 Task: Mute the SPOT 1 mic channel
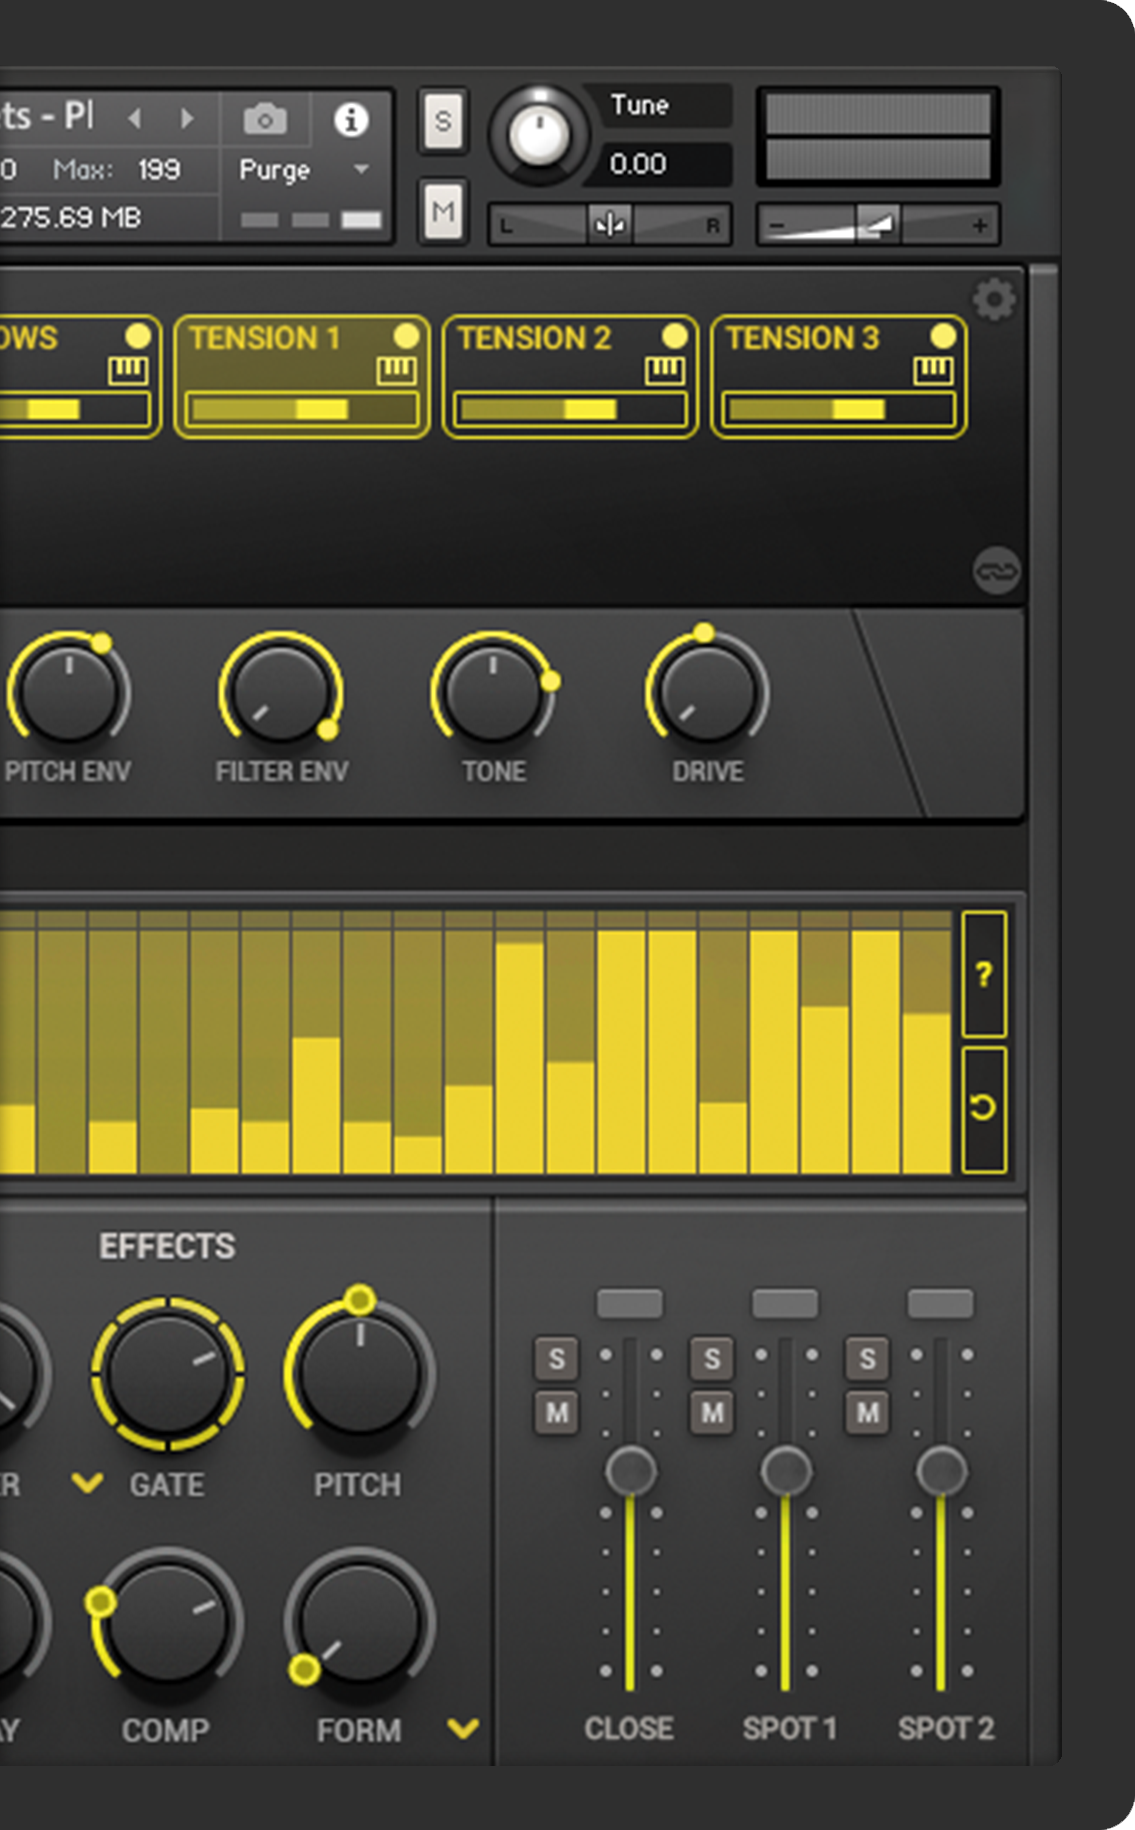click(711, 1412)
